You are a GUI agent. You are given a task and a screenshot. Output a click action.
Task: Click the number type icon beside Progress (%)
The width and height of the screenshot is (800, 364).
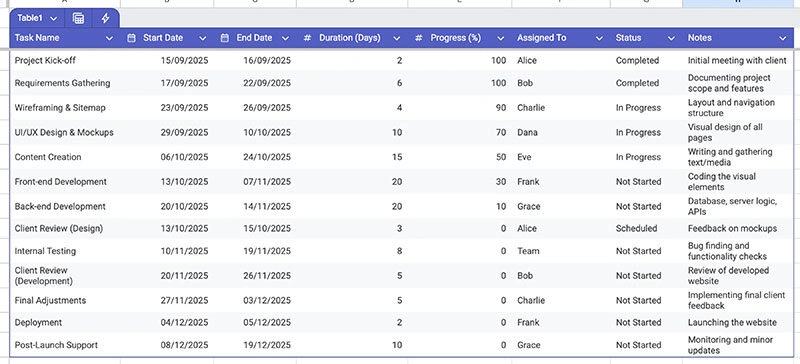[x=419, y=38]
